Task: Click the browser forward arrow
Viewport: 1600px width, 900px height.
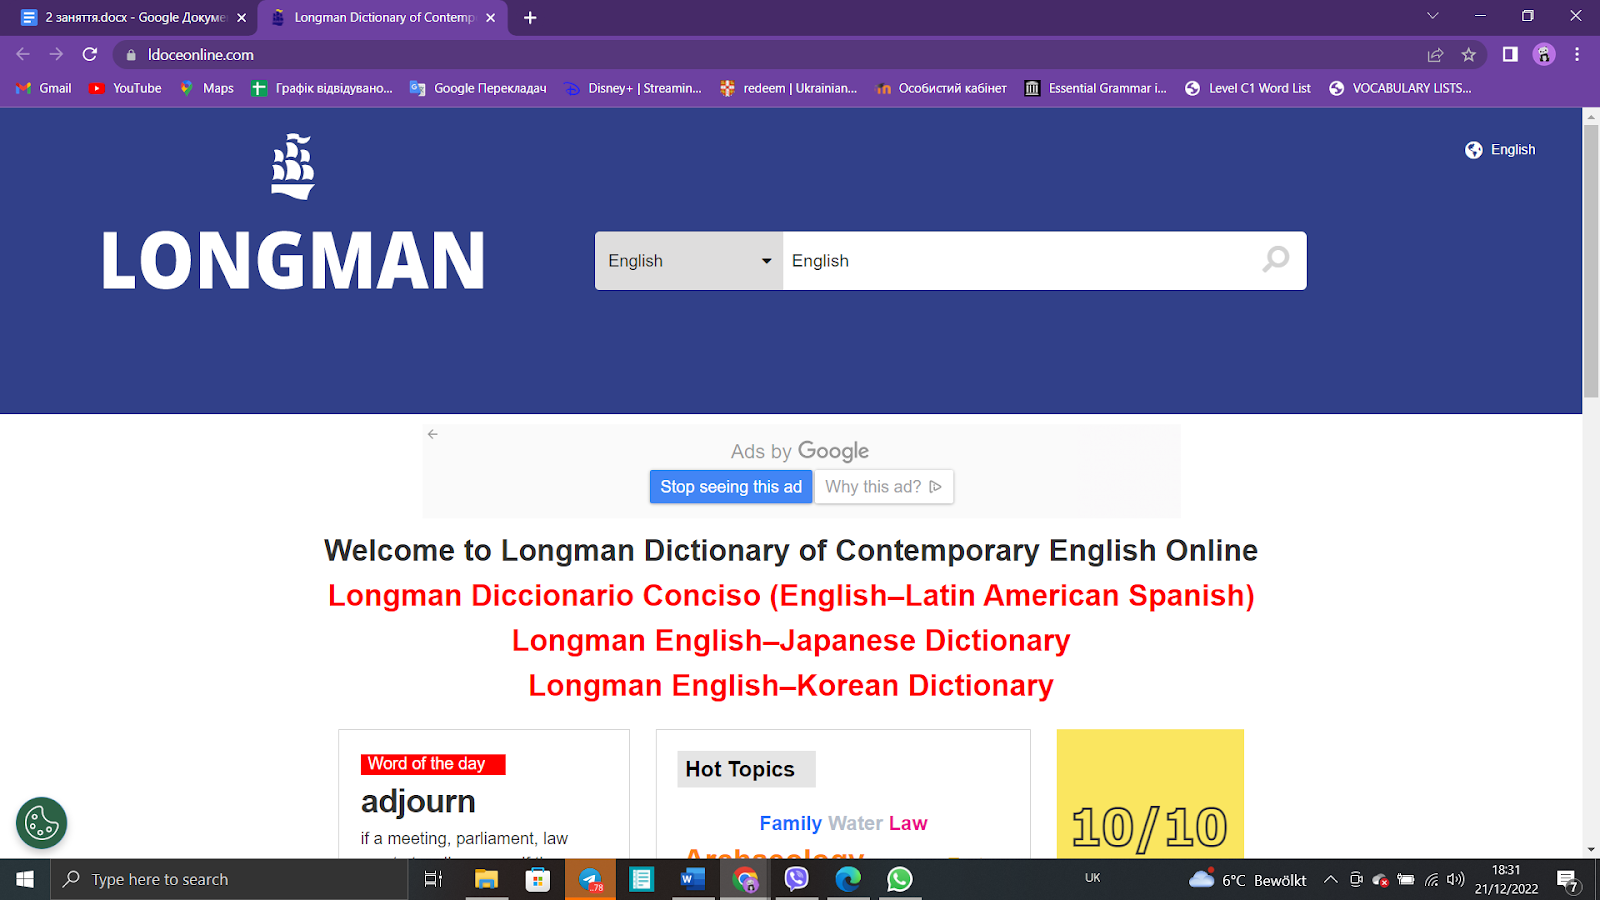Action: [56, 54]
